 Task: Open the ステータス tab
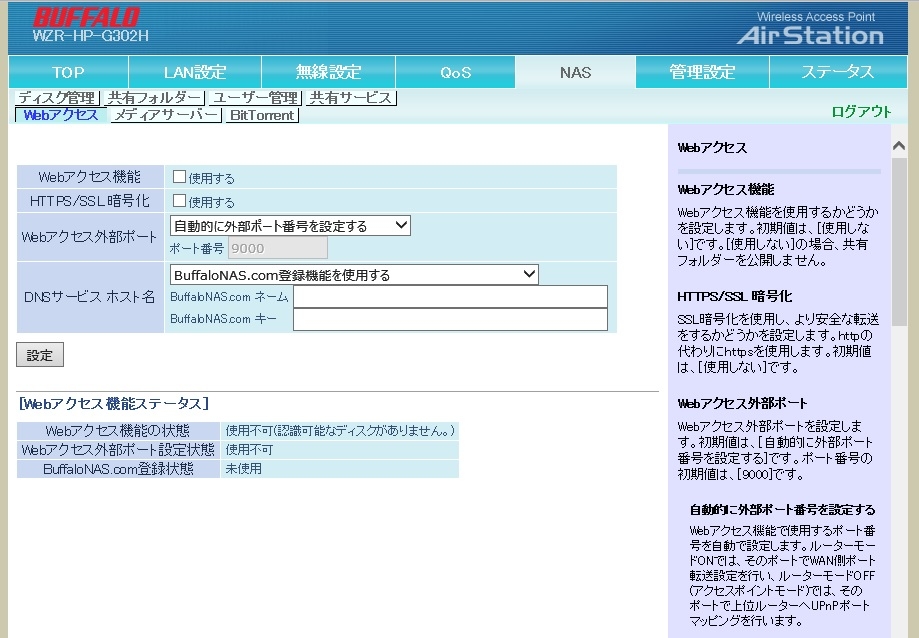tap(838, 72)
